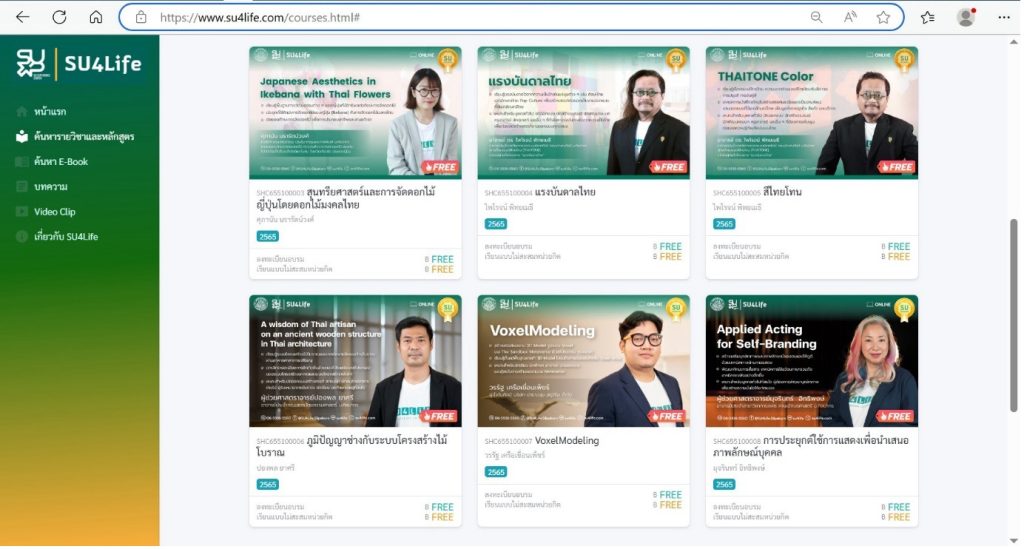Open Video Clip sidebar item
Screen dimensions: 1024x549
(54, 211)
